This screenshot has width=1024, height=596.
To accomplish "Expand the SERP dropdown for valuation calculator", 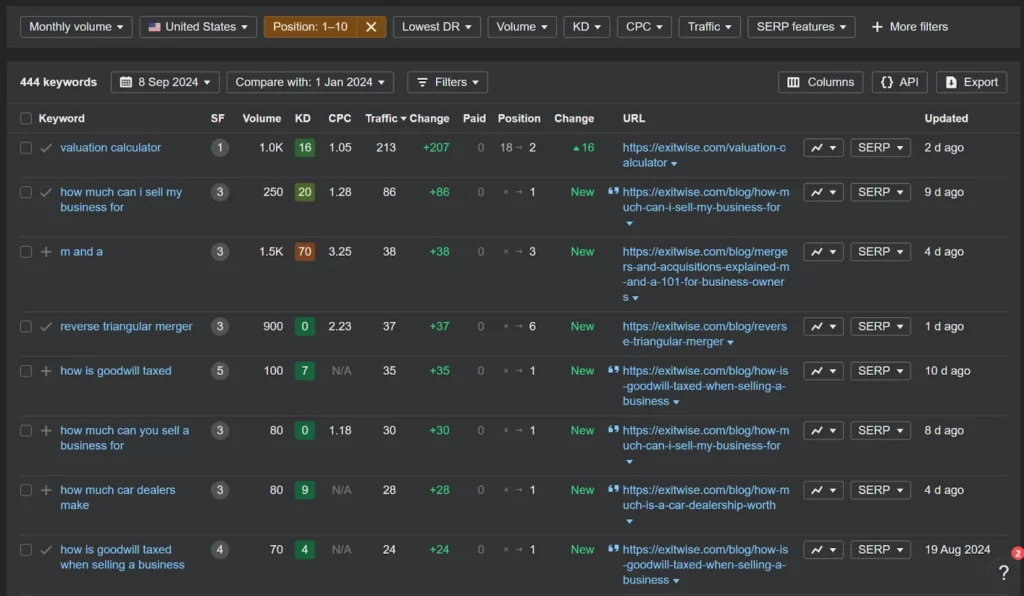I will (879, 147).
